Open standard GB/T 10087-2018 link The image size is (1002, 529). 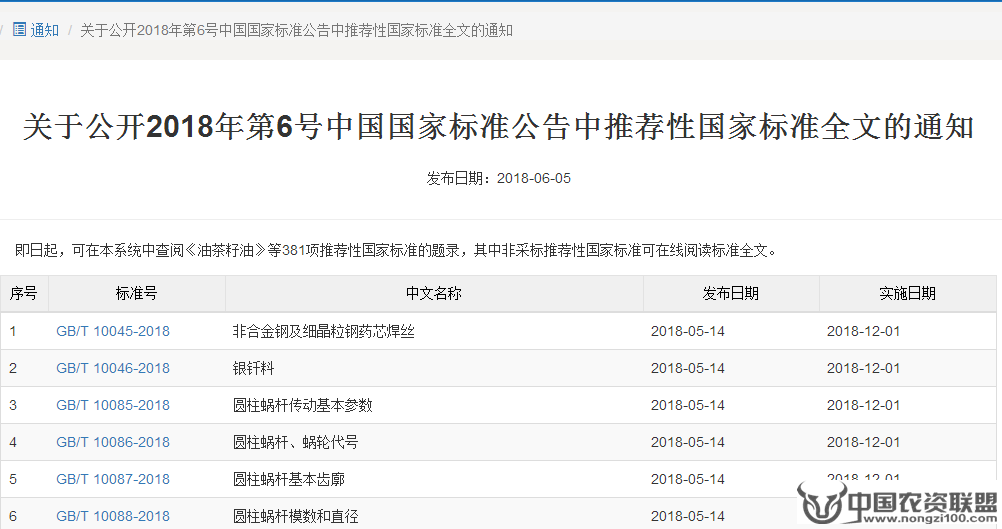point(113,479)
